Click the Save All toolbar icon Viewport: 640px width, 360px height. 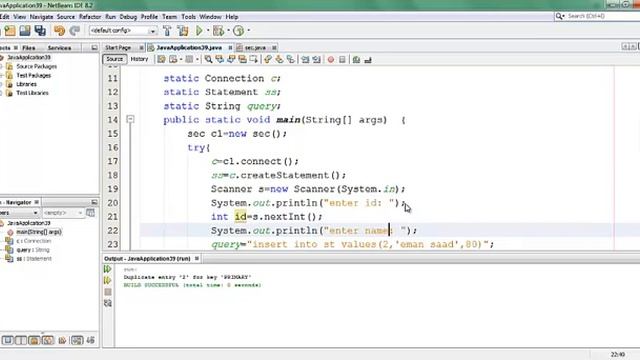pyautogui.click(x=40, y=31)
